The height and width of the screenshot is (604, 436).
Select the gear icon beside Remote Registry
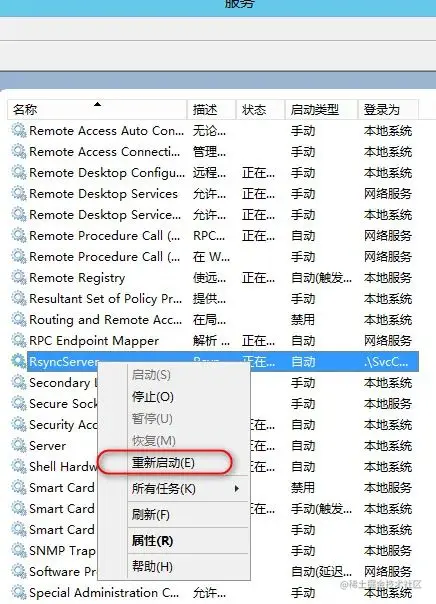click(18, 277)
